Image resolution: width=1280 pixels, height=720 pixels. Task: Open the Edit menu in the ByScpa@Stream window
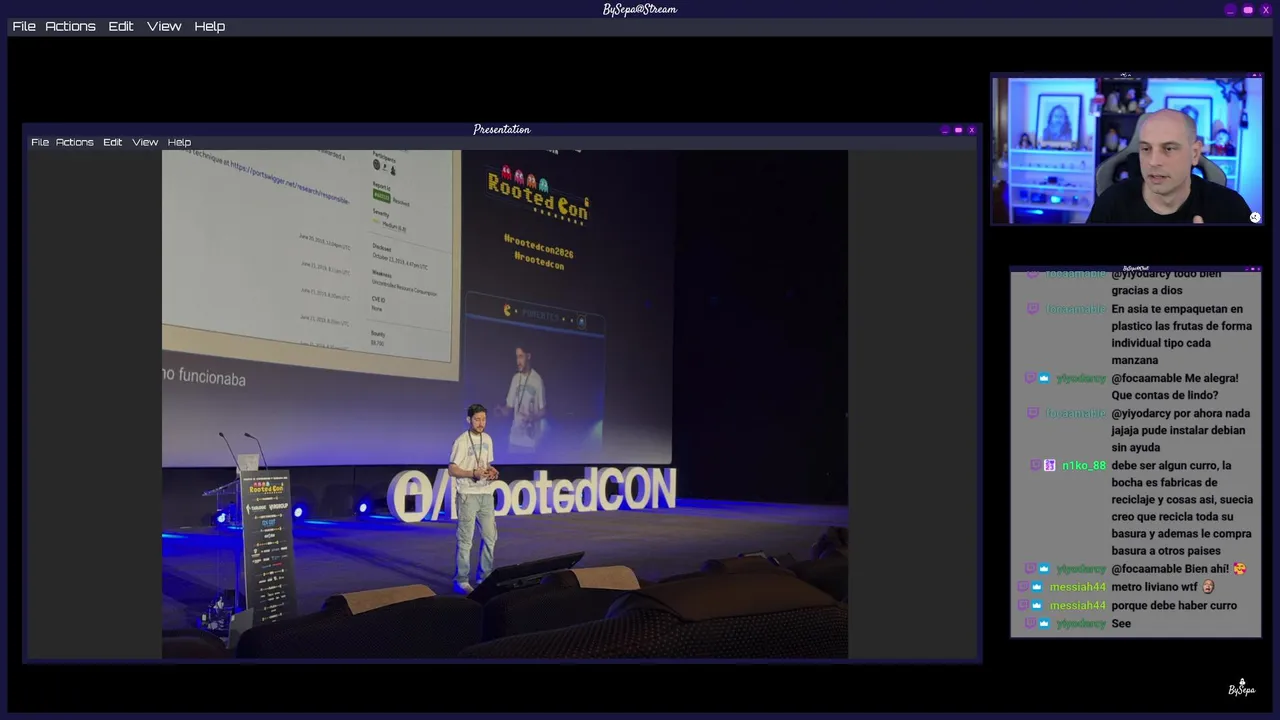point(121,26)
